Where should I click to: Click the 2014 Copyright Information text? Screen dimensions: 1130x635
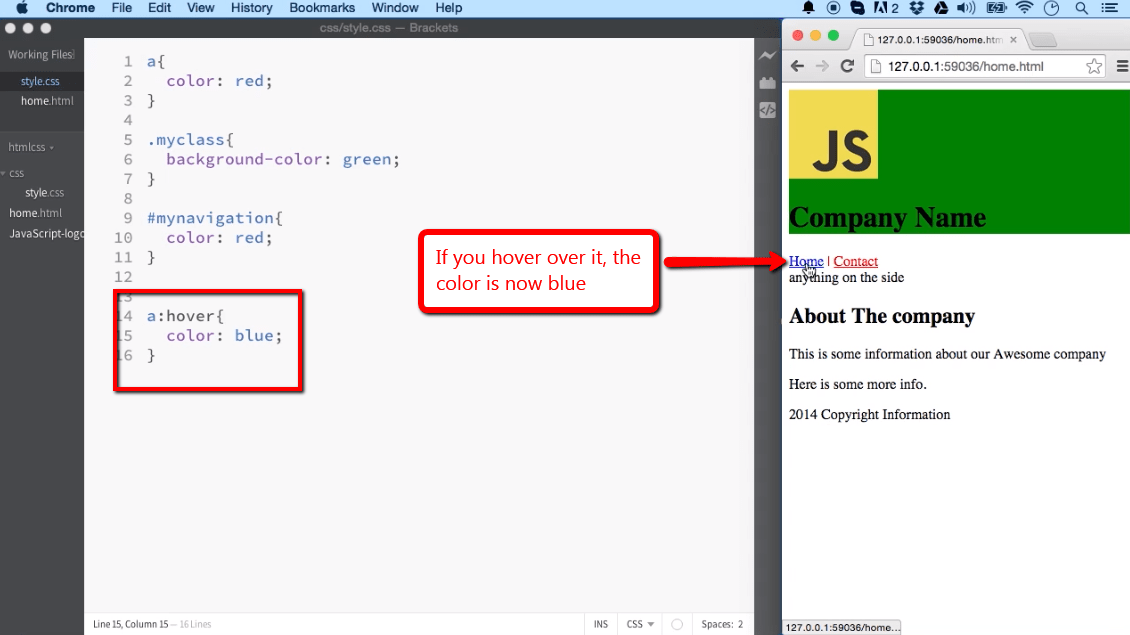click(x=869, y=414)
